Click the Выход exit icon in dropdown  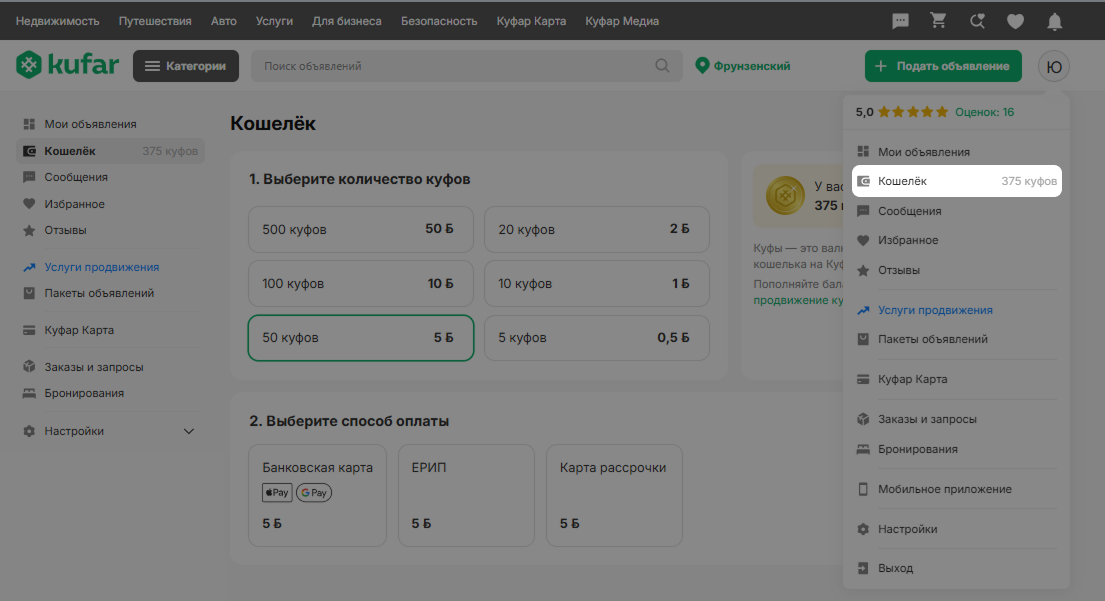pos(863,568)
